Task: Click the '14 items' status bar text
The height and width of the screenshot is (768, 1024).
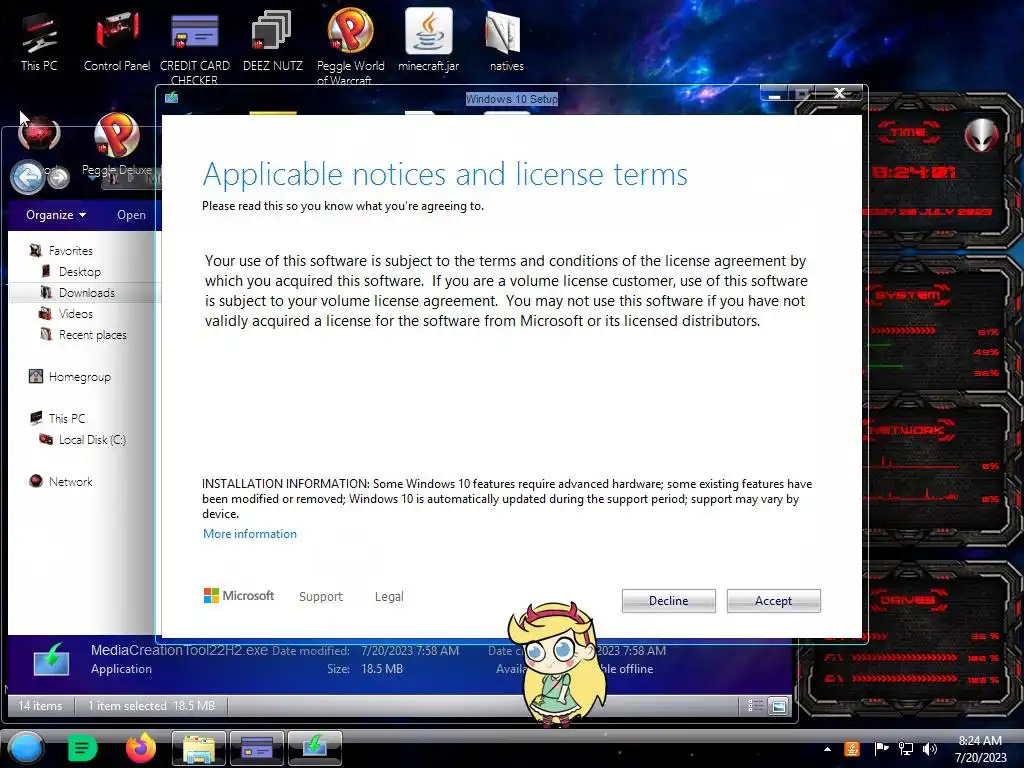Action: pyautogui.click(x=40, y=705)
